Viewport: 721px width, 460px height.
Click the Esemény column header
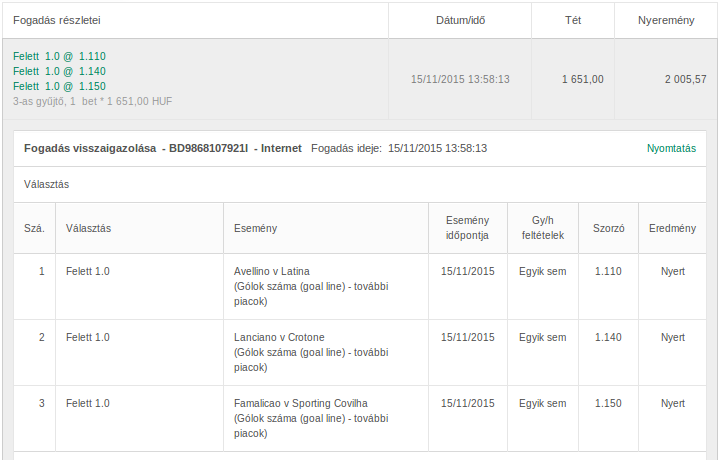255,228
